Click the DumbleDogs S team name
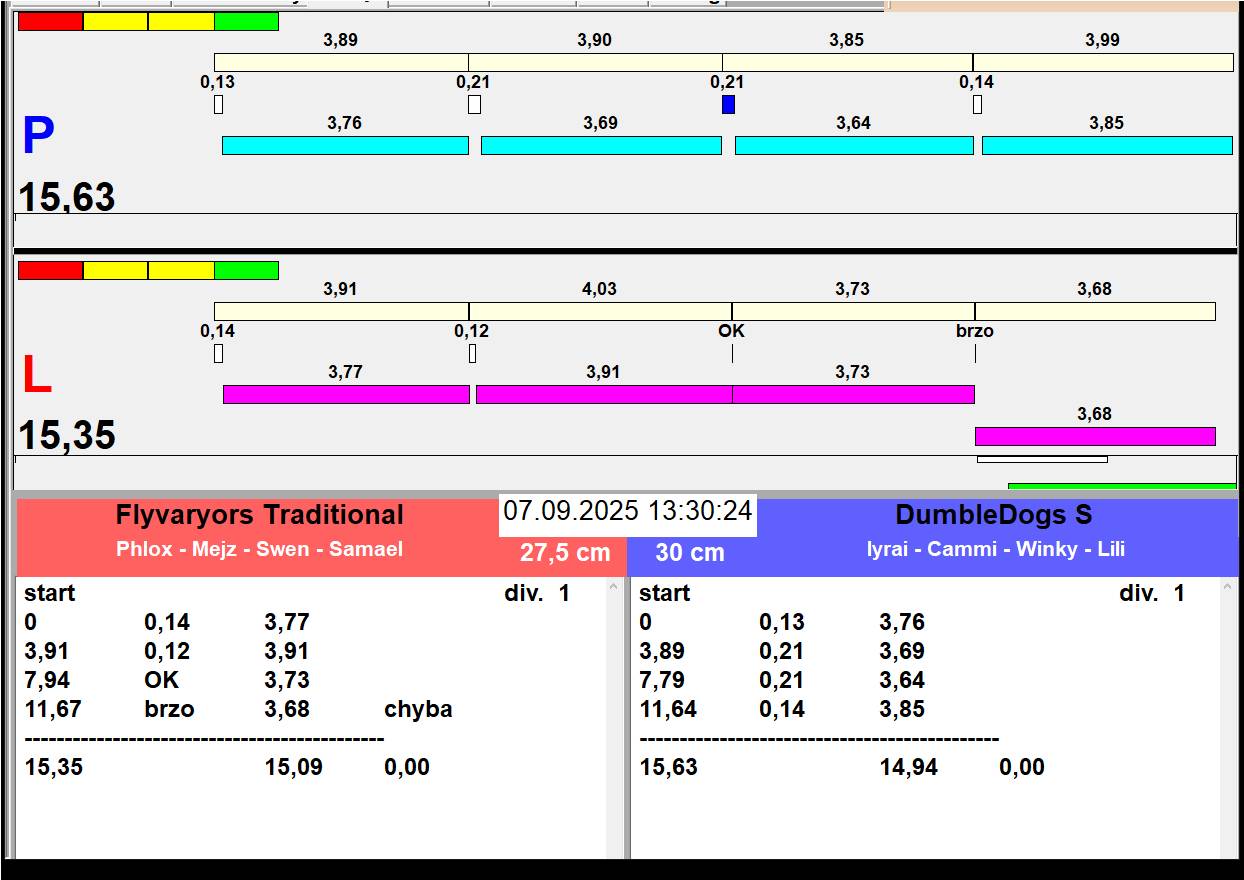Viewport: 1244px width, 880px height. (x=994, y=515)
